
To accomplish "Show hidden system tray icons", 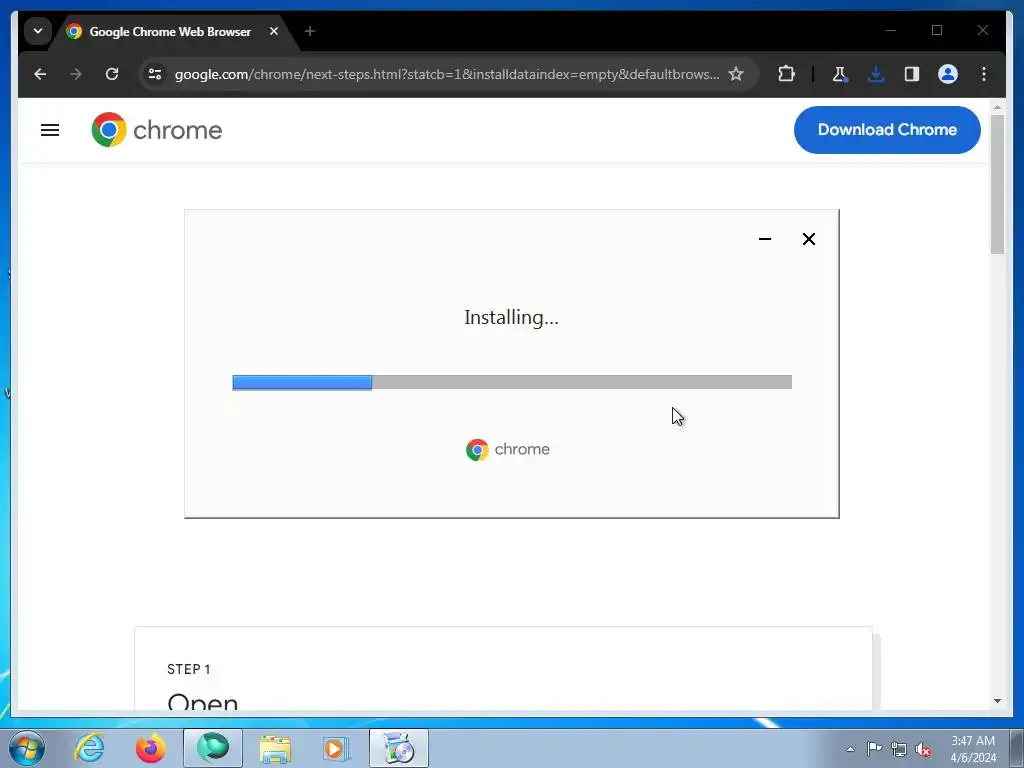I will pyautogui.click(x=850, y=749).
